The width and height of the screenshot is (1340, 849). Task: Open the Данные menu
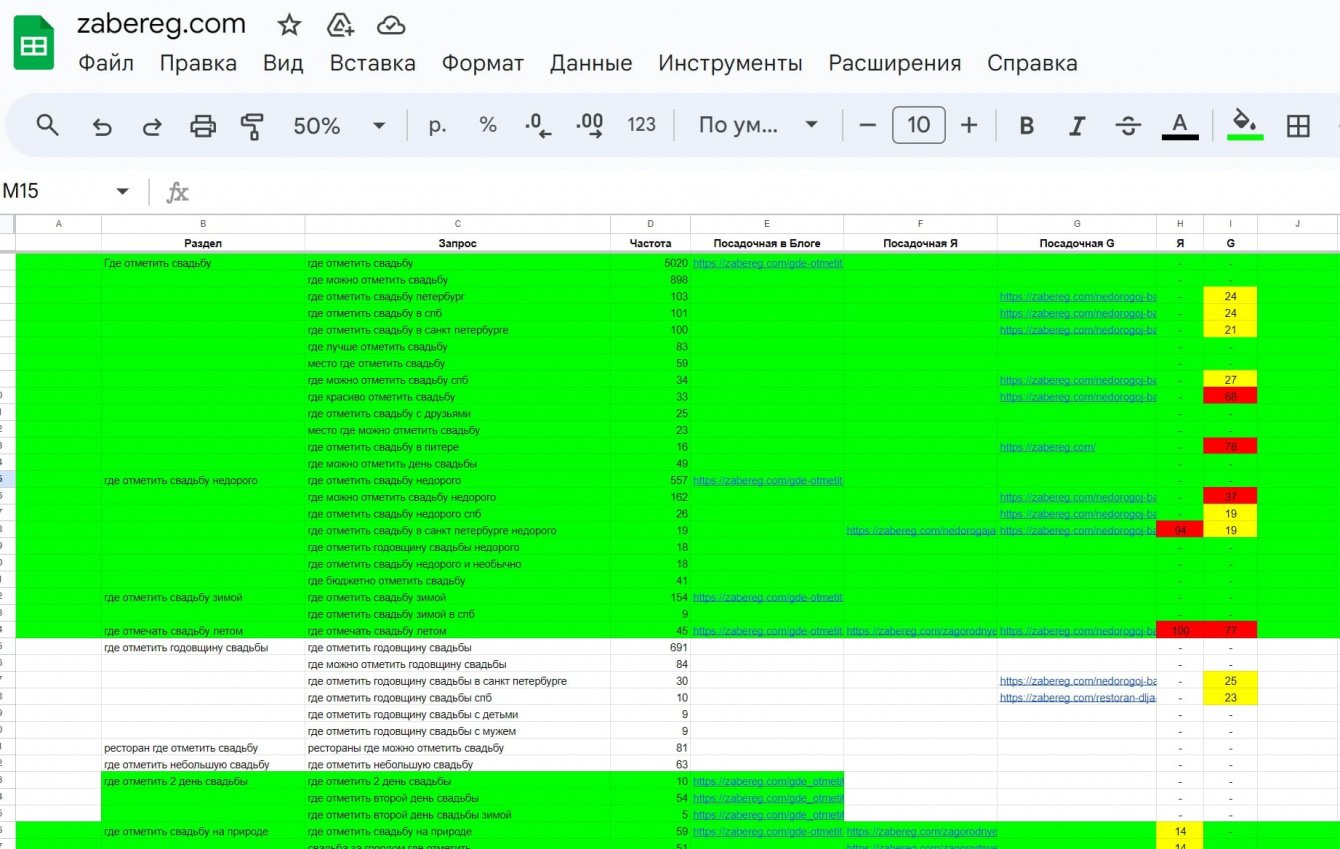[x=591, y=63]
